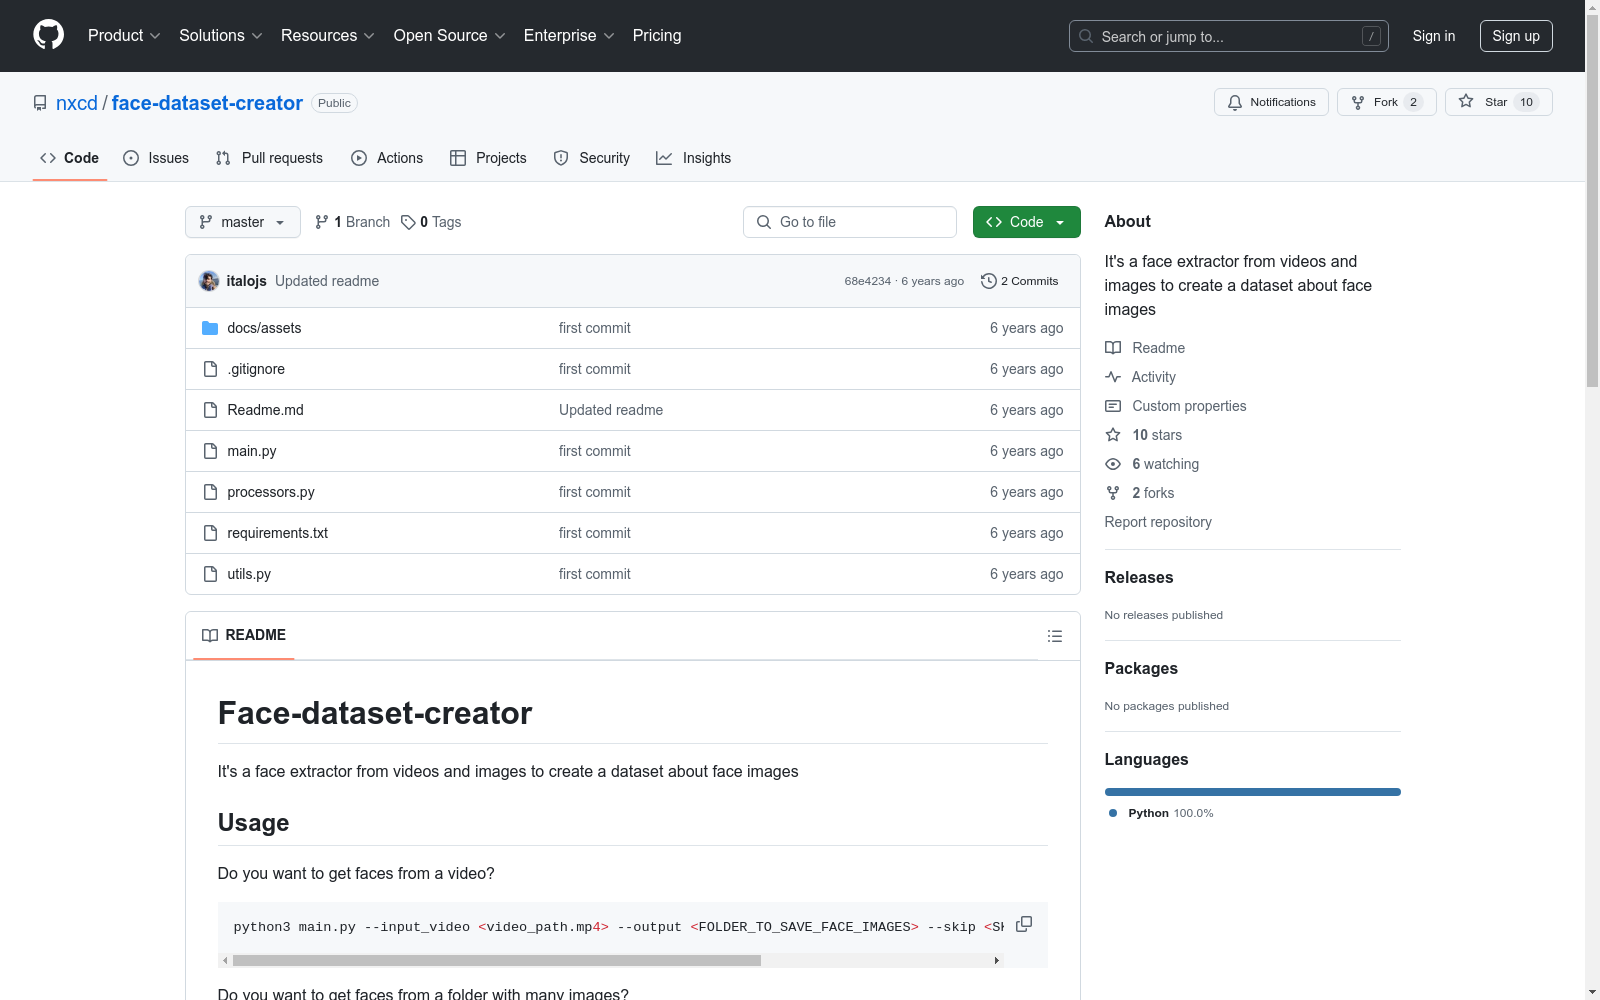The height and width of the screenshot is (1000, 1600).
Task: Click the file icon for processors.py
Action: (x=210, y=492)
